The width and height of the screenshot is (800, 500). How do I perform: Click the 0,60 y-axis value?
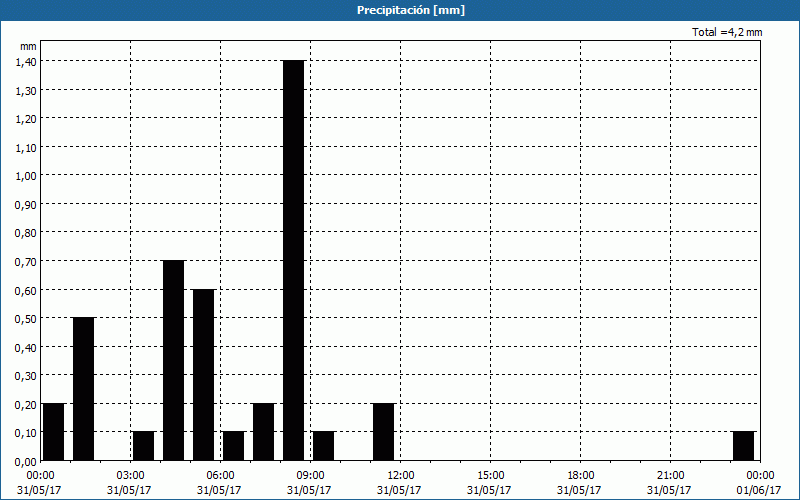[x=26, y=290]
